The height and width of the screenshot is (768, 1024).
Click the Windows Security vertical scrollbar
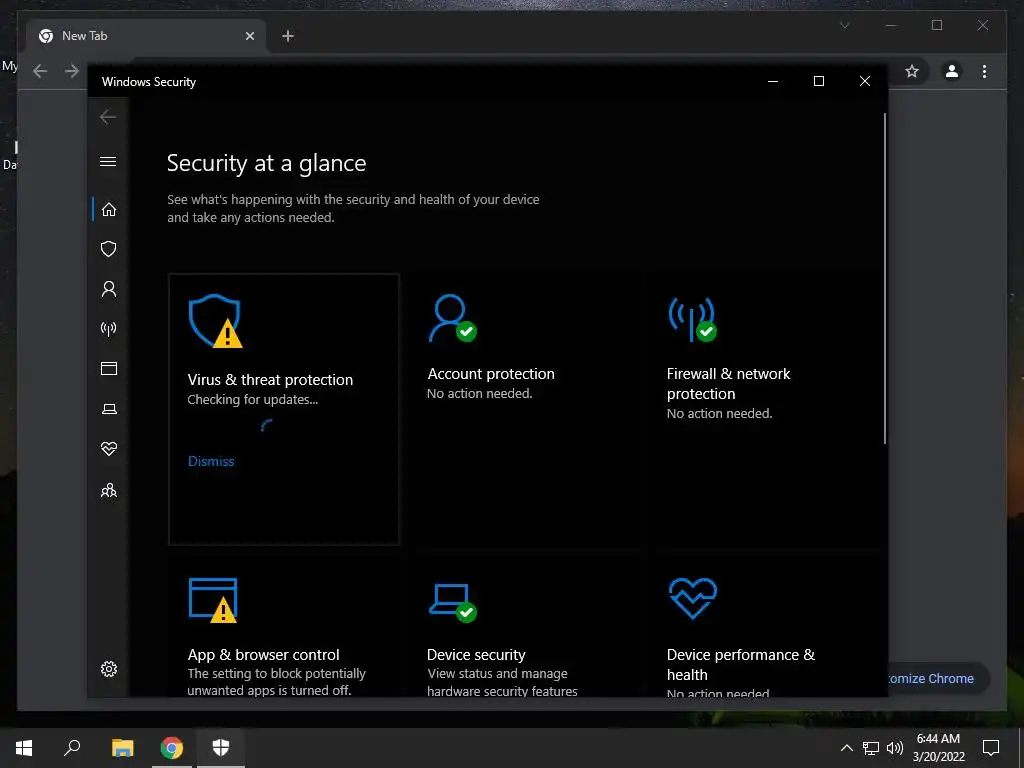[885, 279]
